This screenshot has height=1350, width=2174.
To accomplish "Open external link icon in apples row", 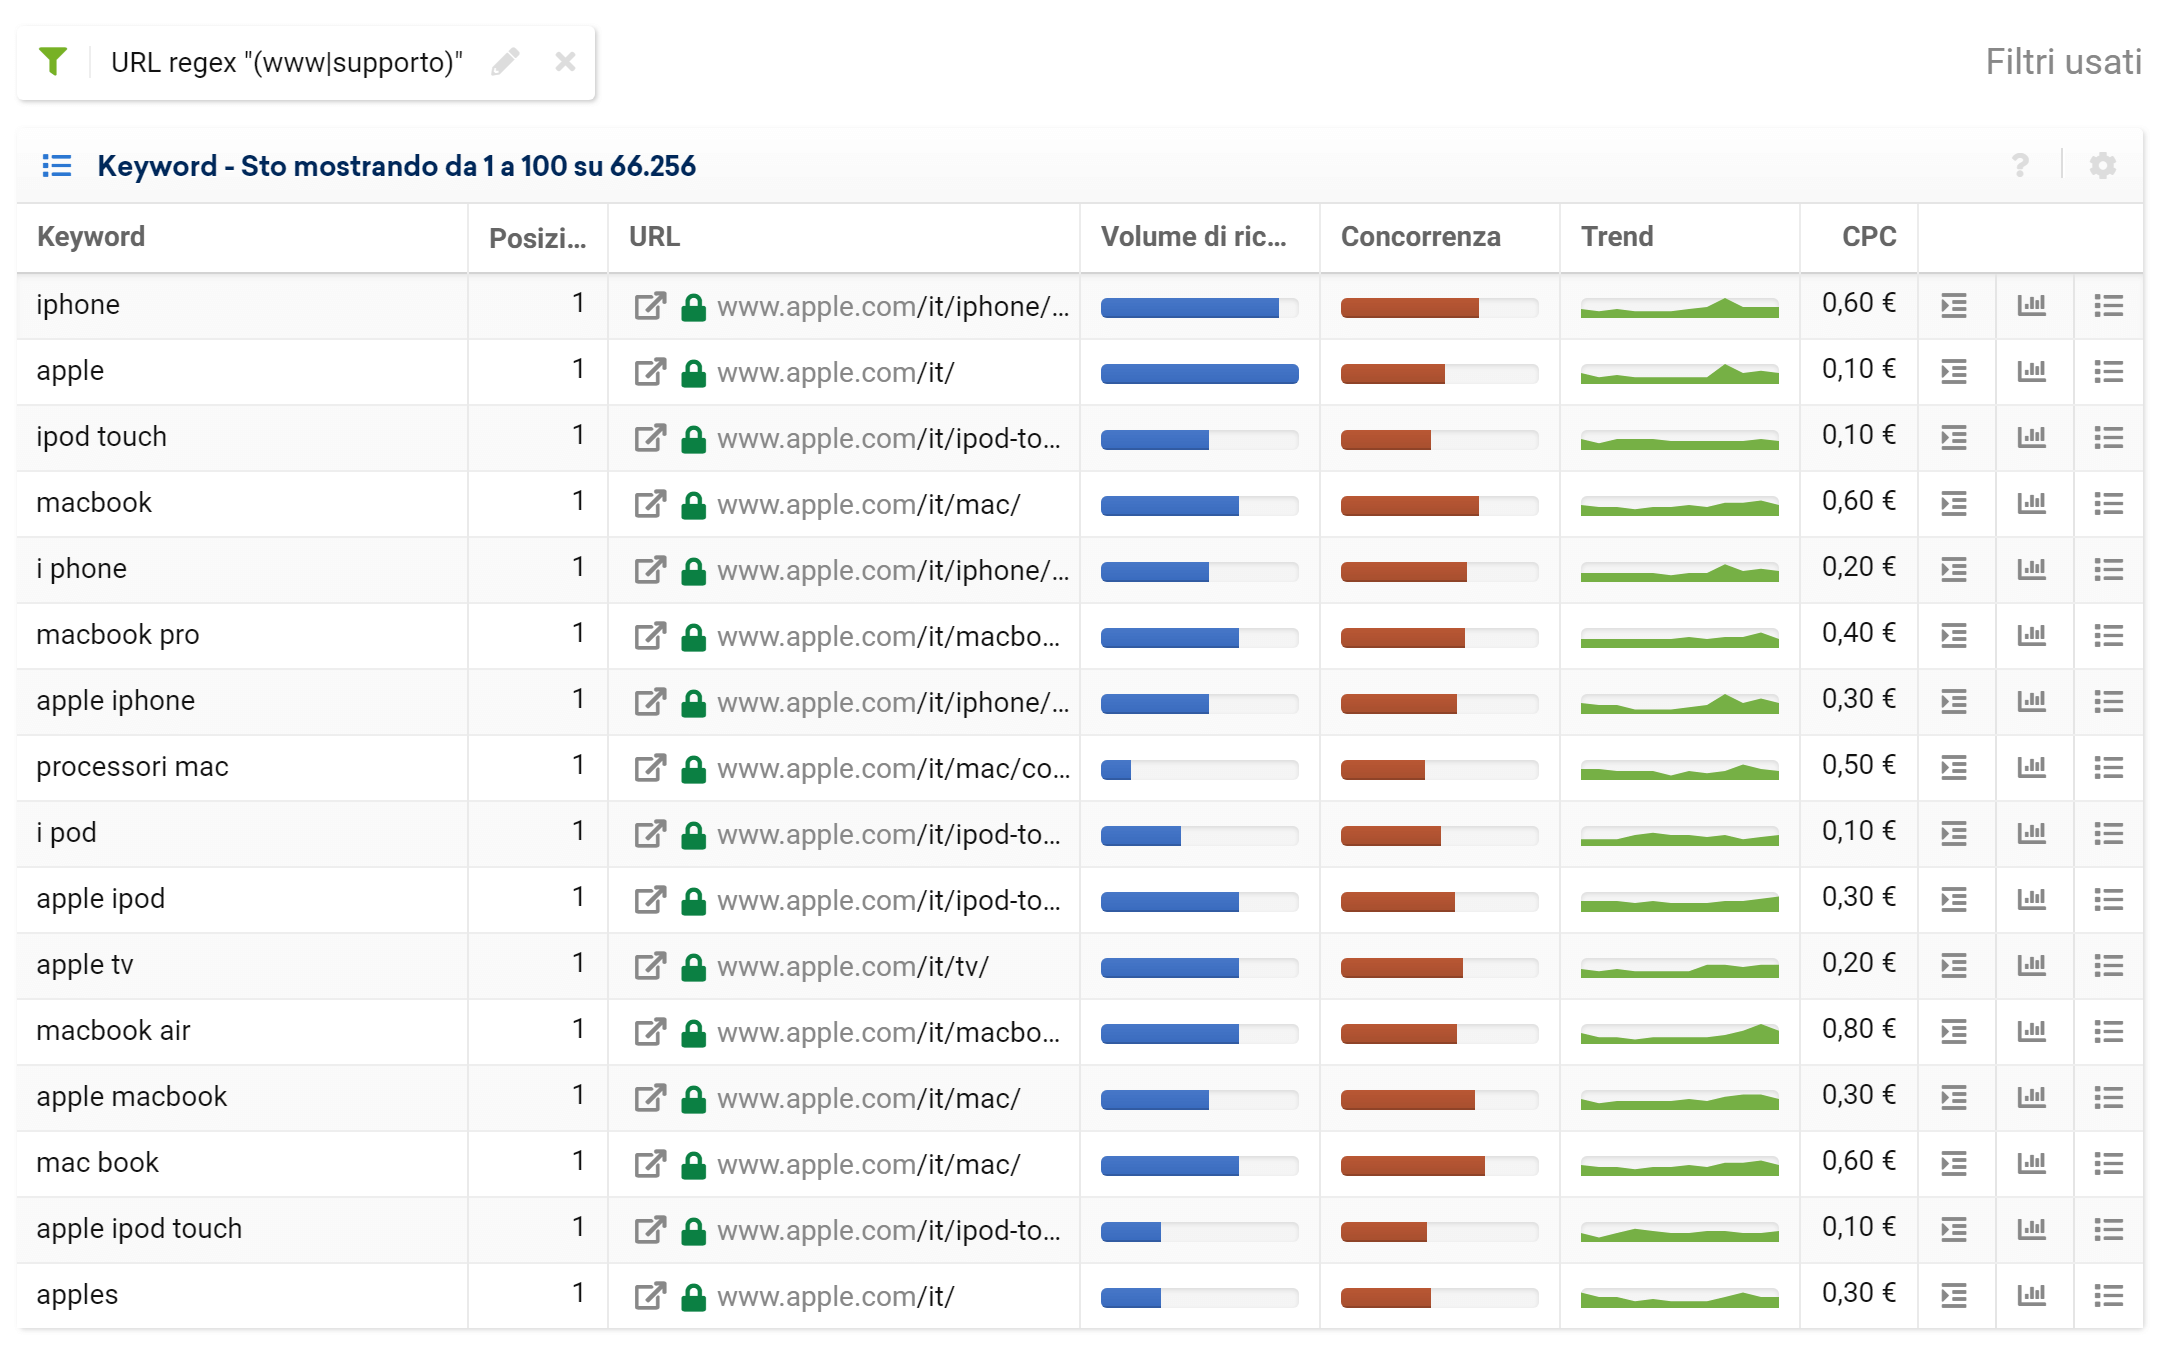I will coord(650,1296).
